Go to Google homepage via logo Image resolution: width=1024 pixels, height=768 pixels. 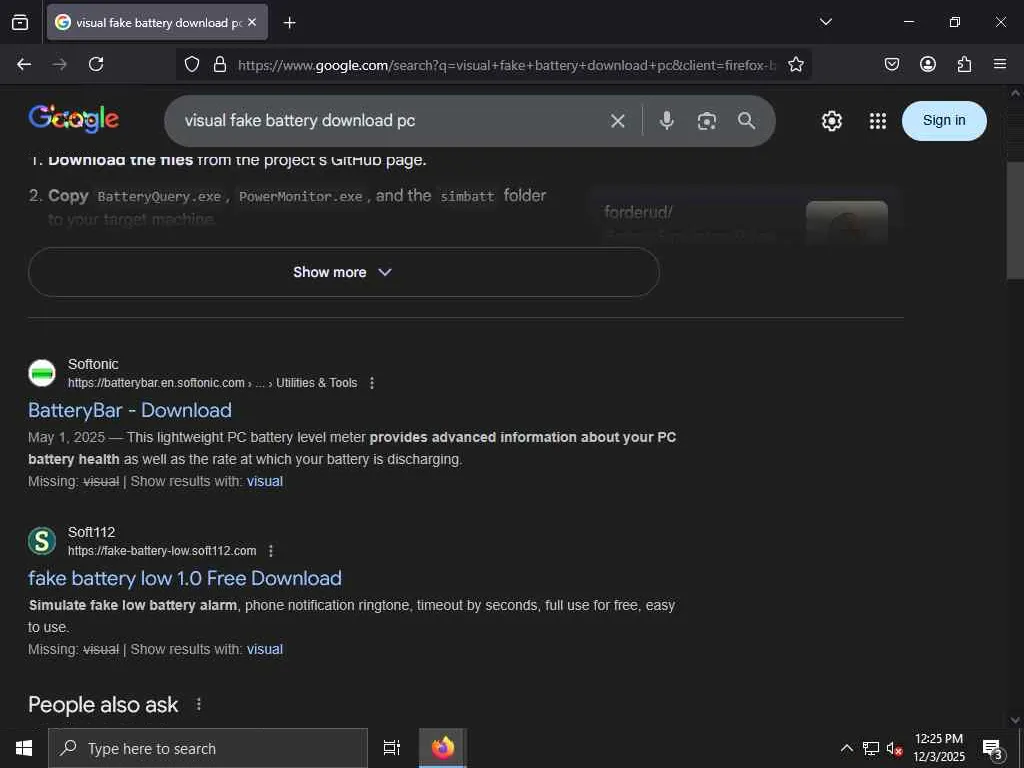74,119
